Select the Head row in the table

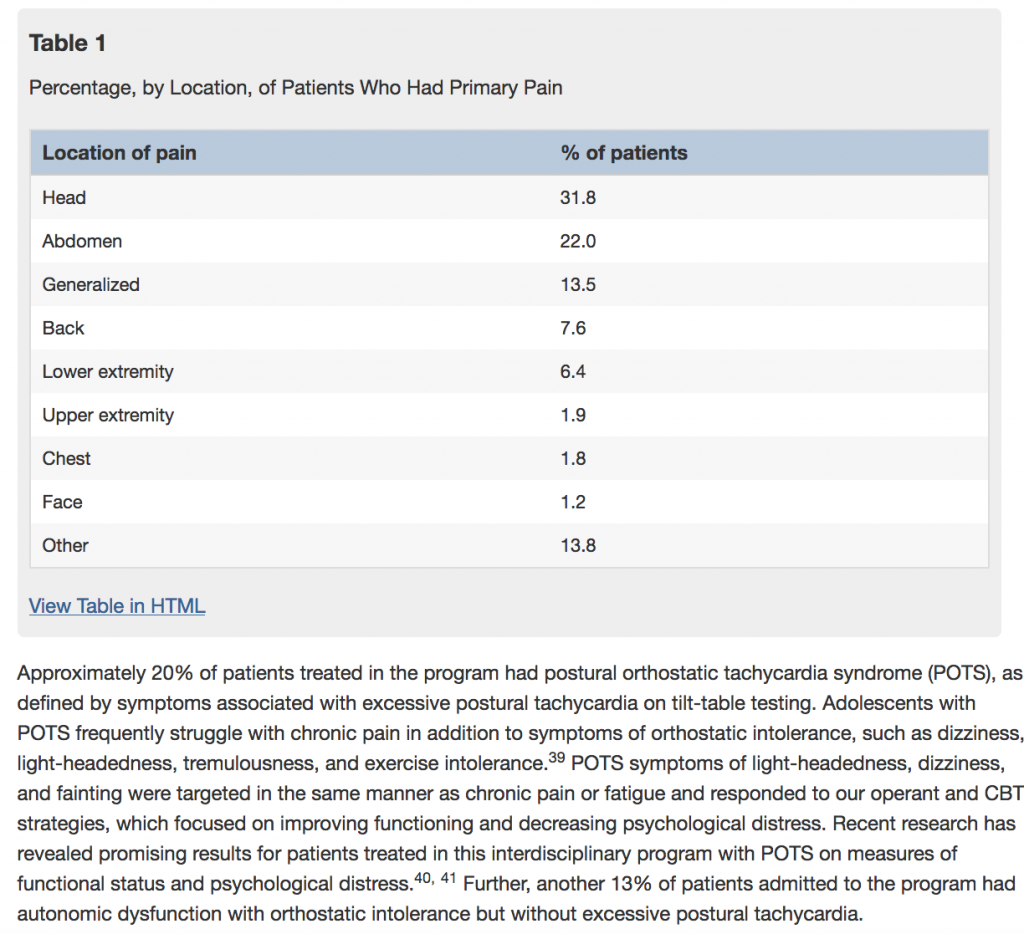point(509,197)
